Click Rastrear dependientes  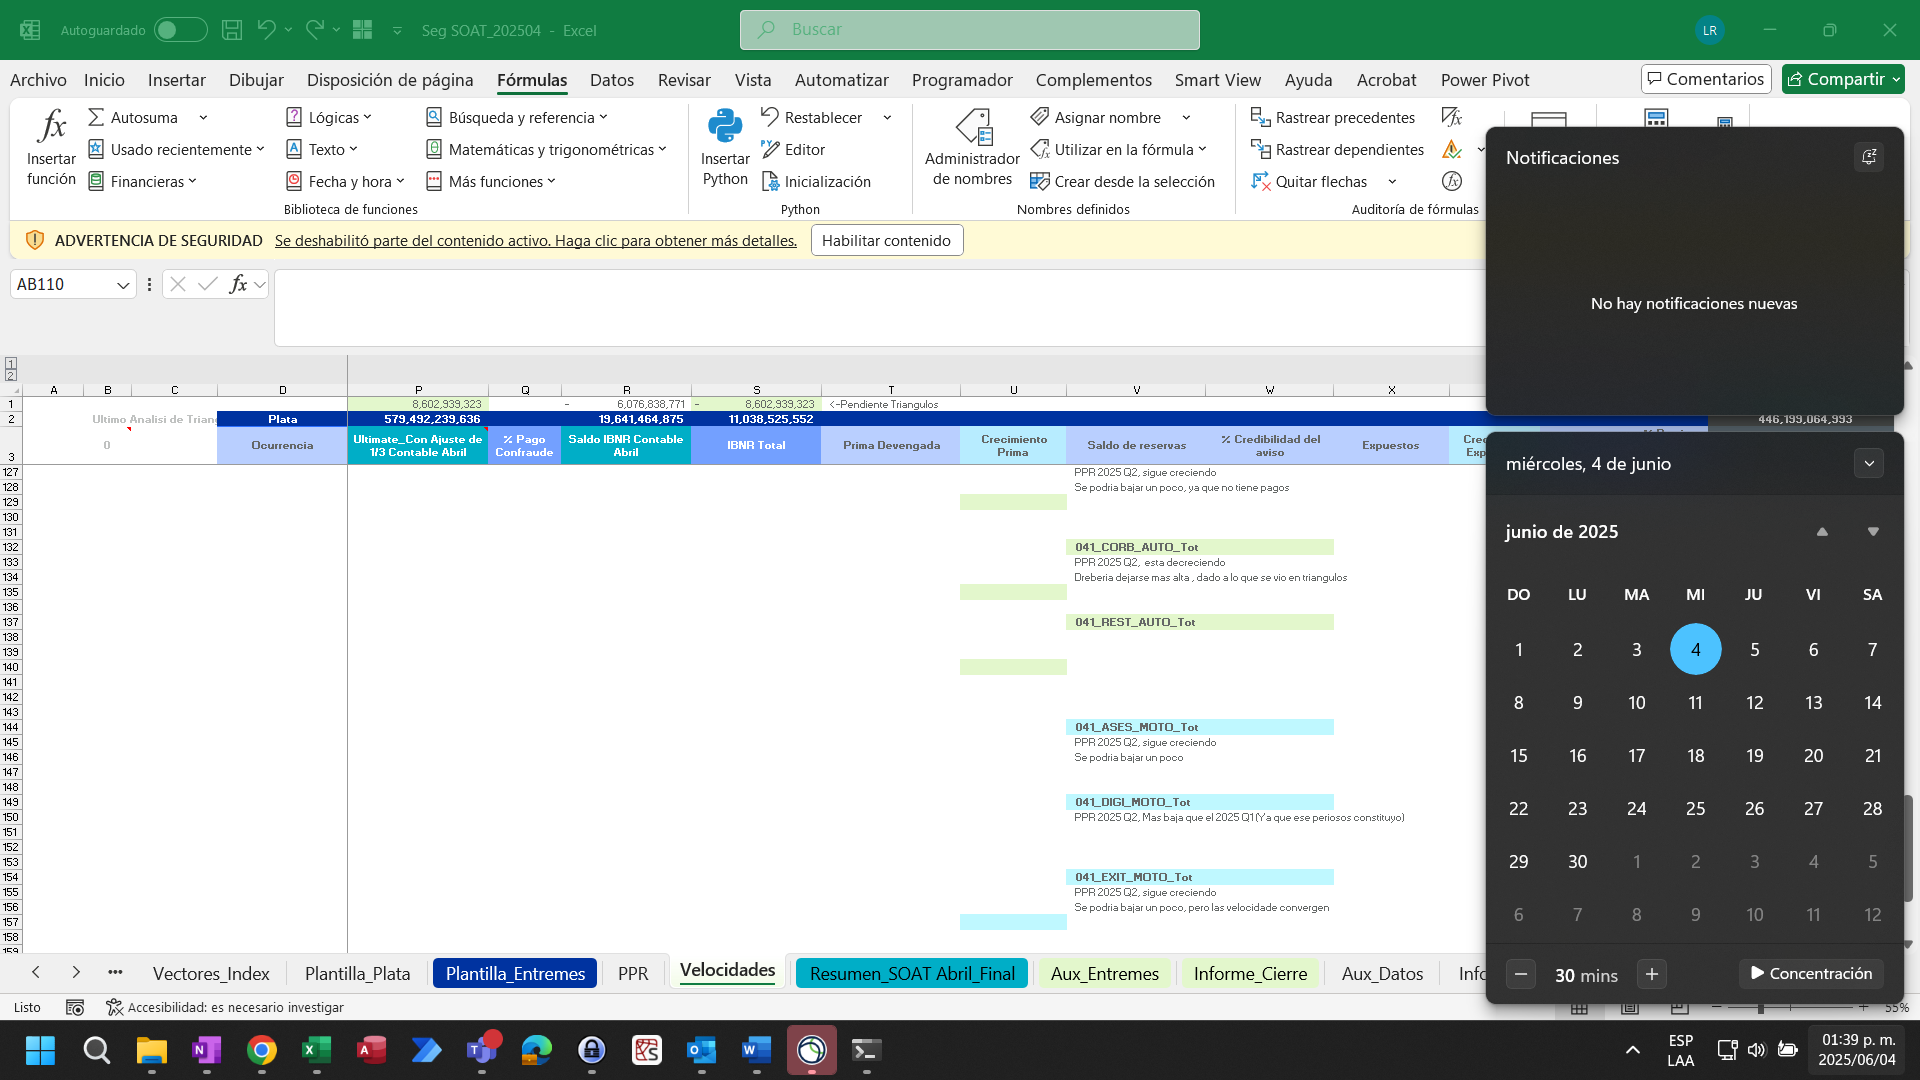1337,150
